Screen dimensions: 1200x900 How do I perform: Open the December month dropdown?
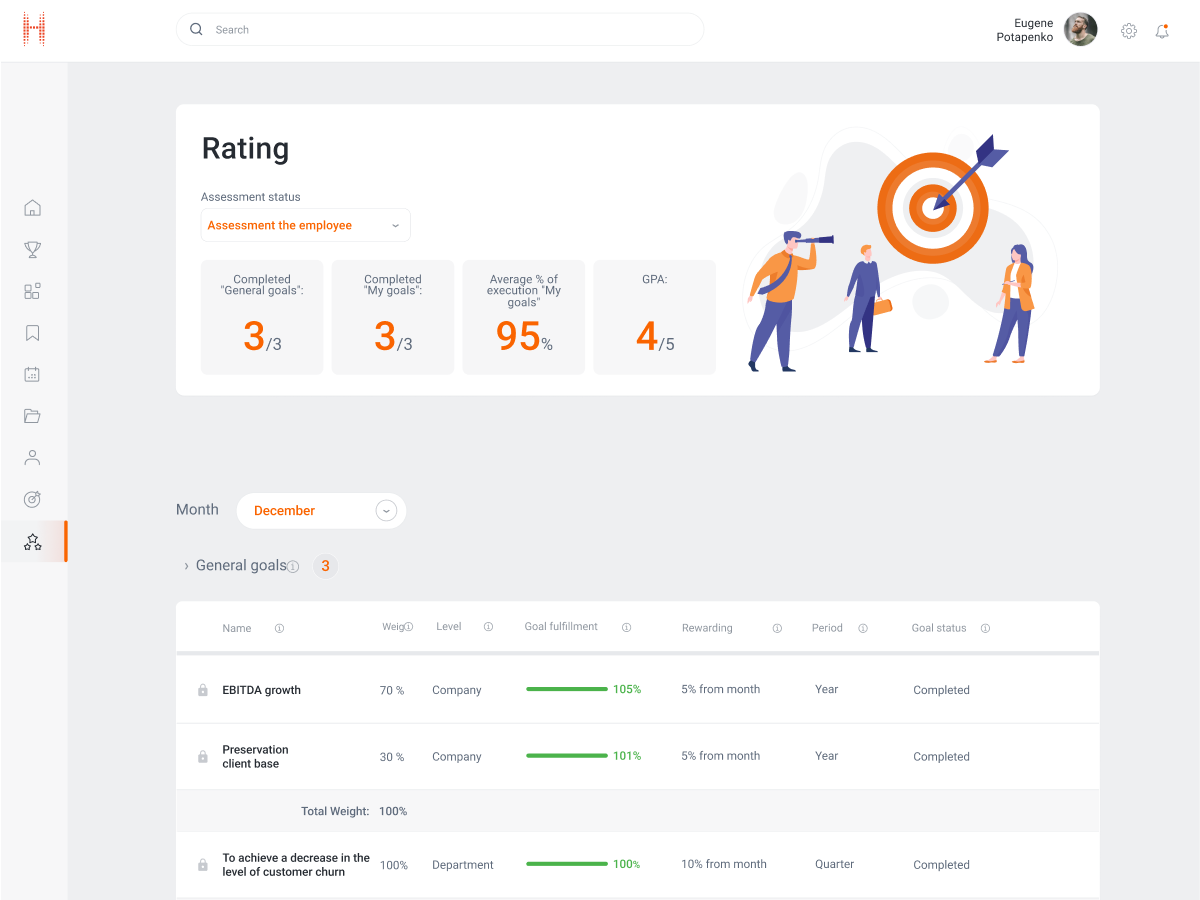[321, 511]
